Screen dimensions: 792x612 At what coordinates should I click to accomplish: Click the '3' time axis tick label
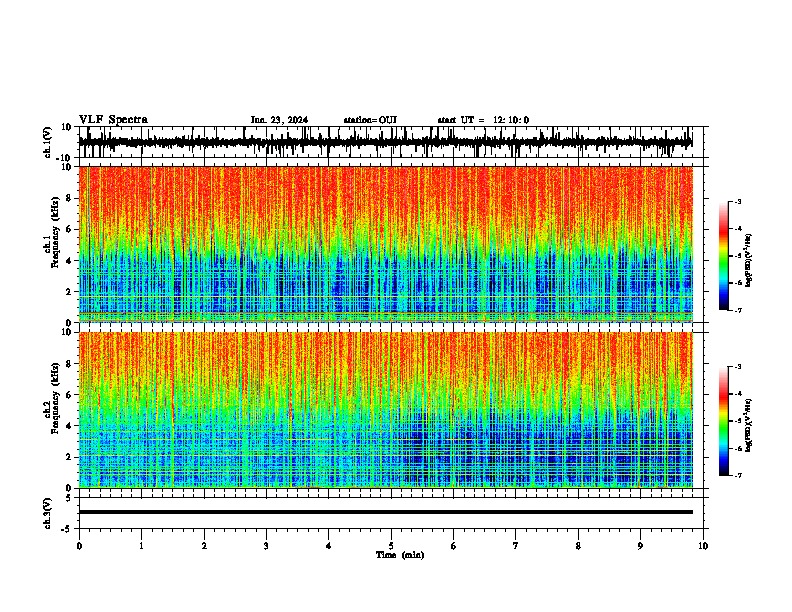point(266,546)
